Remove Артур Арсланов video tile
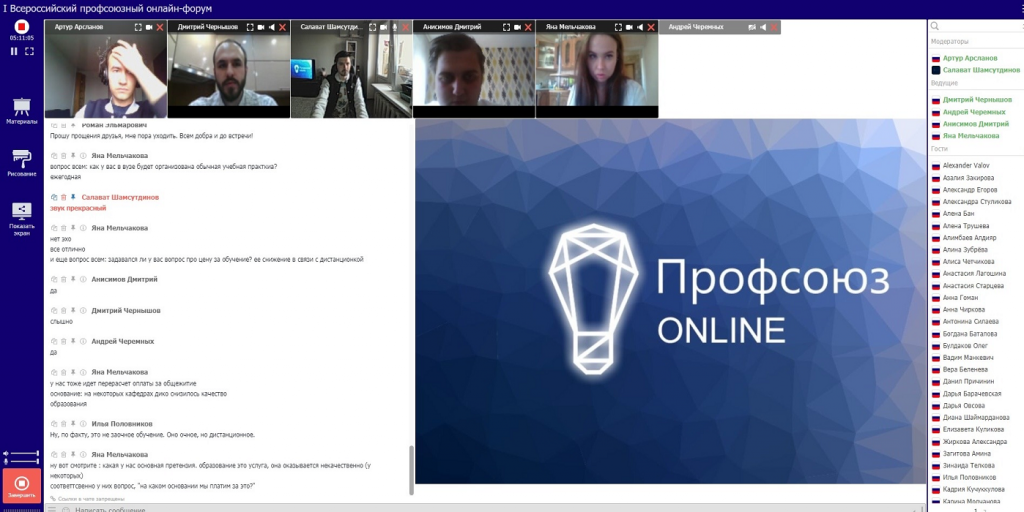This screenshot has width=1024, height=512. 160,27
